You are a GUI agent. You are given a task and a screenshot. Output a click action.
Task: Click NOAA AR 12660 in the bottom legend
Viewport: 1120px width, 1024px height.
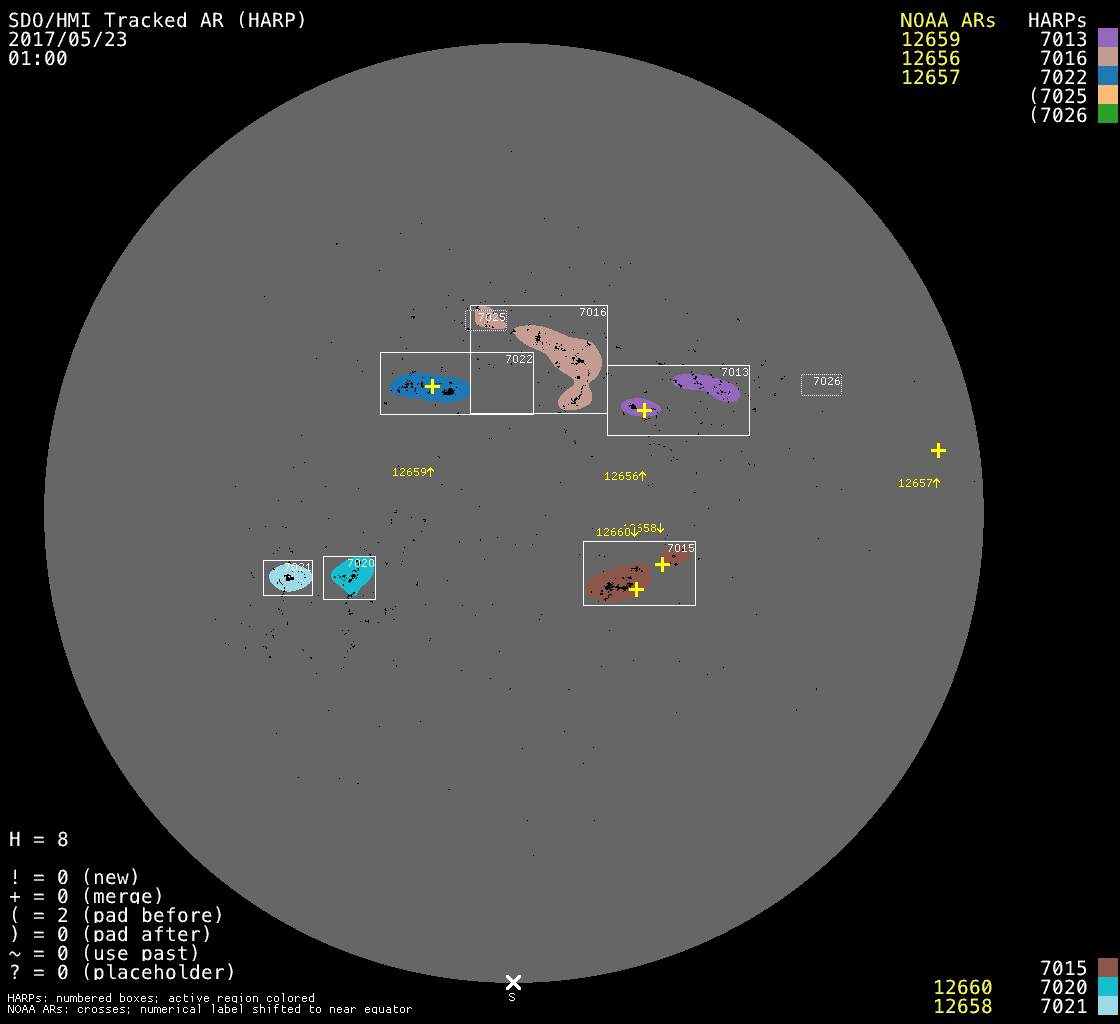pos(962,987)
